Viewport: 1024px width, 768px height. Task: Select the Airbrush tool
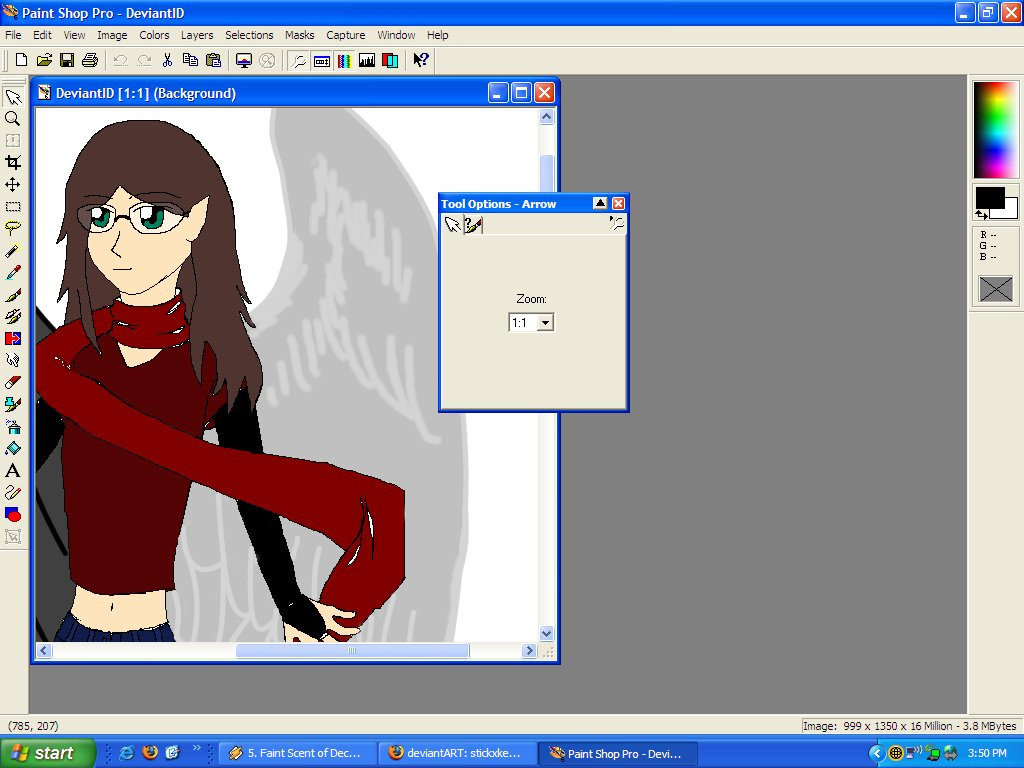pyautogui.click(x=13, y=427)
